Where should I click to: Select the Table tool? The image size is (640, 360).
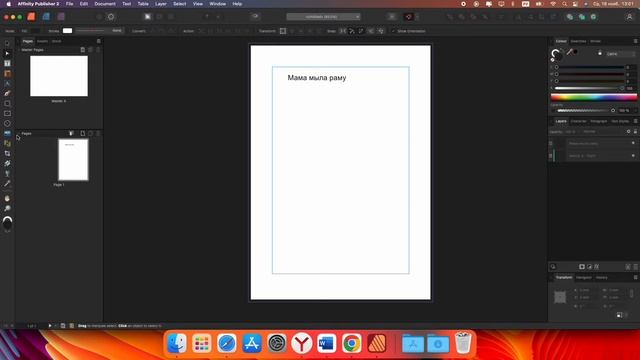click(7, 73)
